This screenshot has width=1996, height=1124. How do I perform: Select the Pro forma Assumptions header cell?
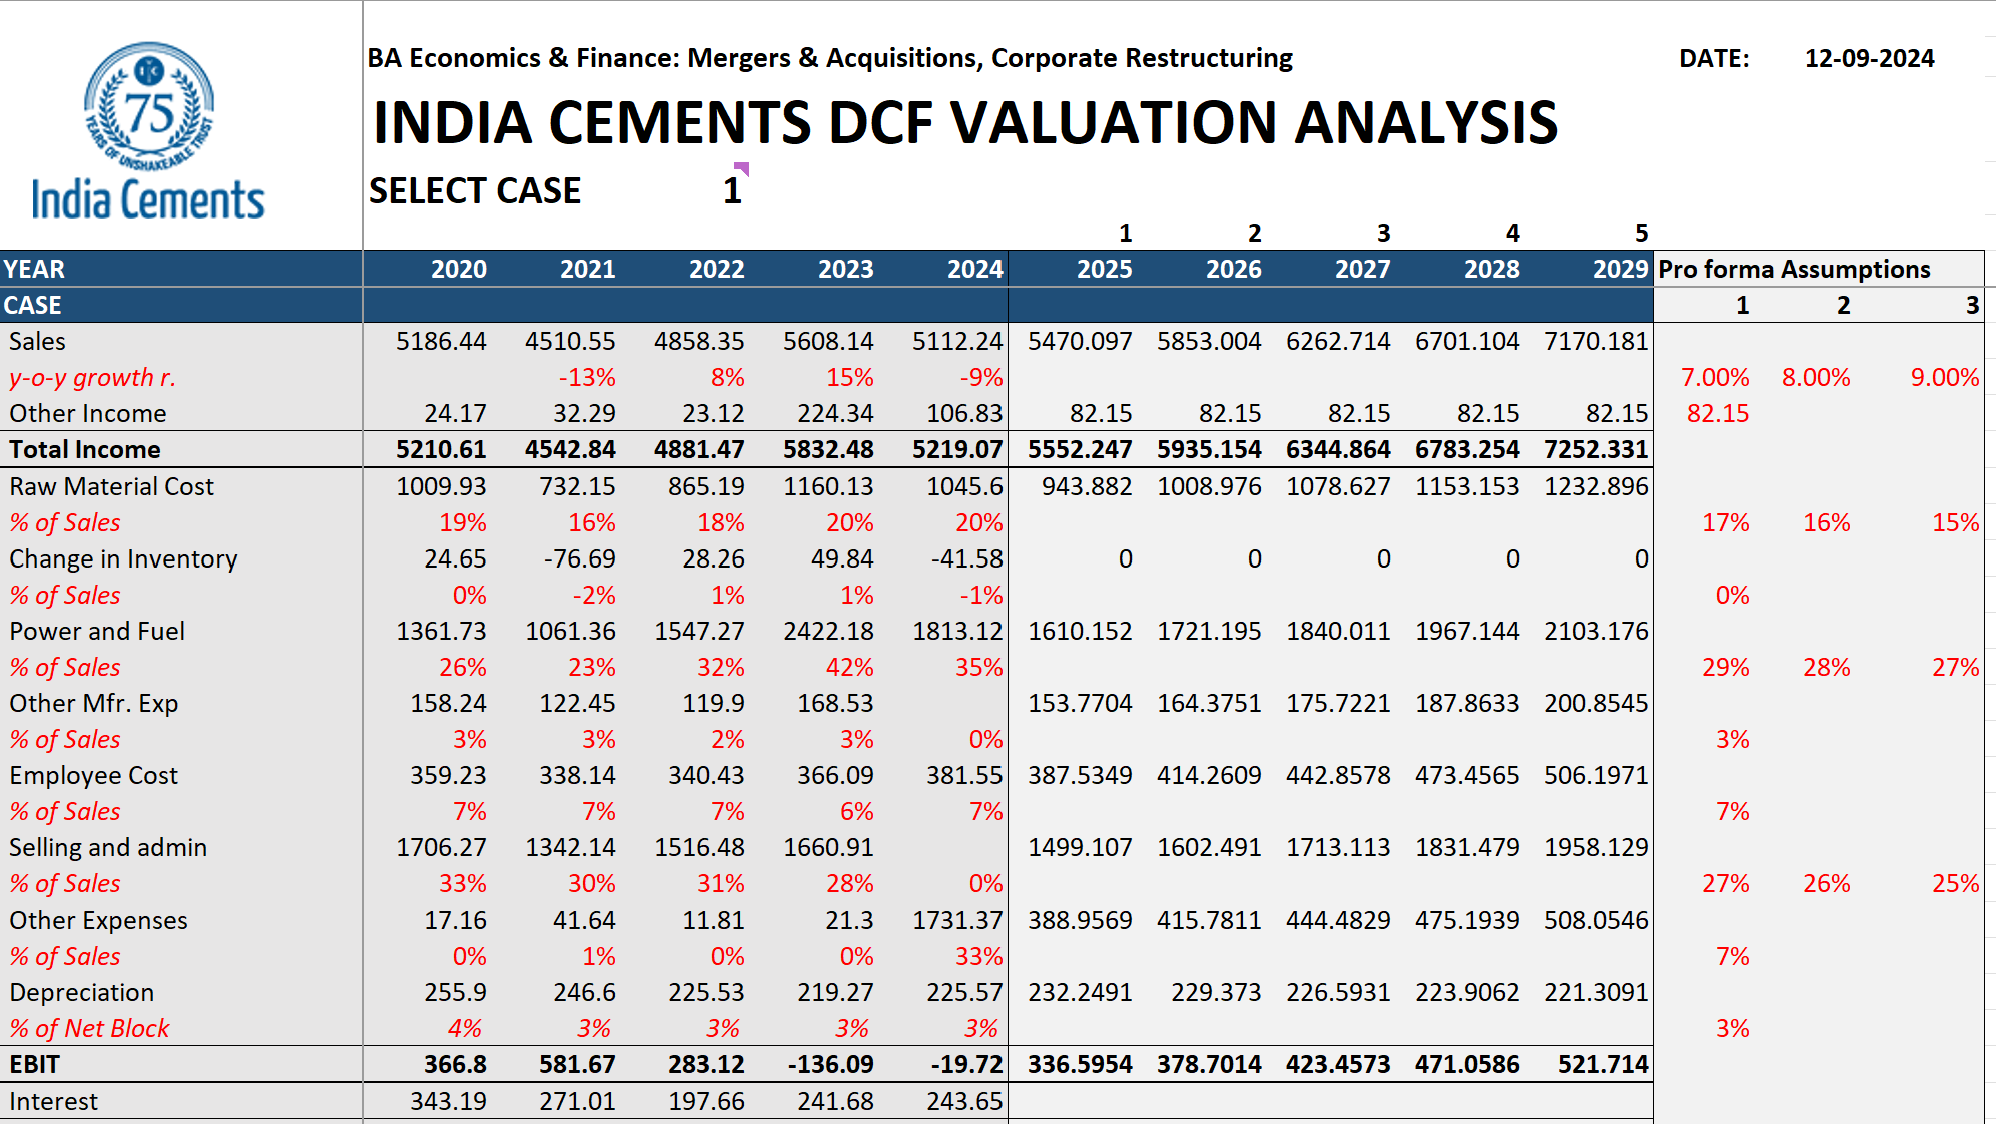1794,269
